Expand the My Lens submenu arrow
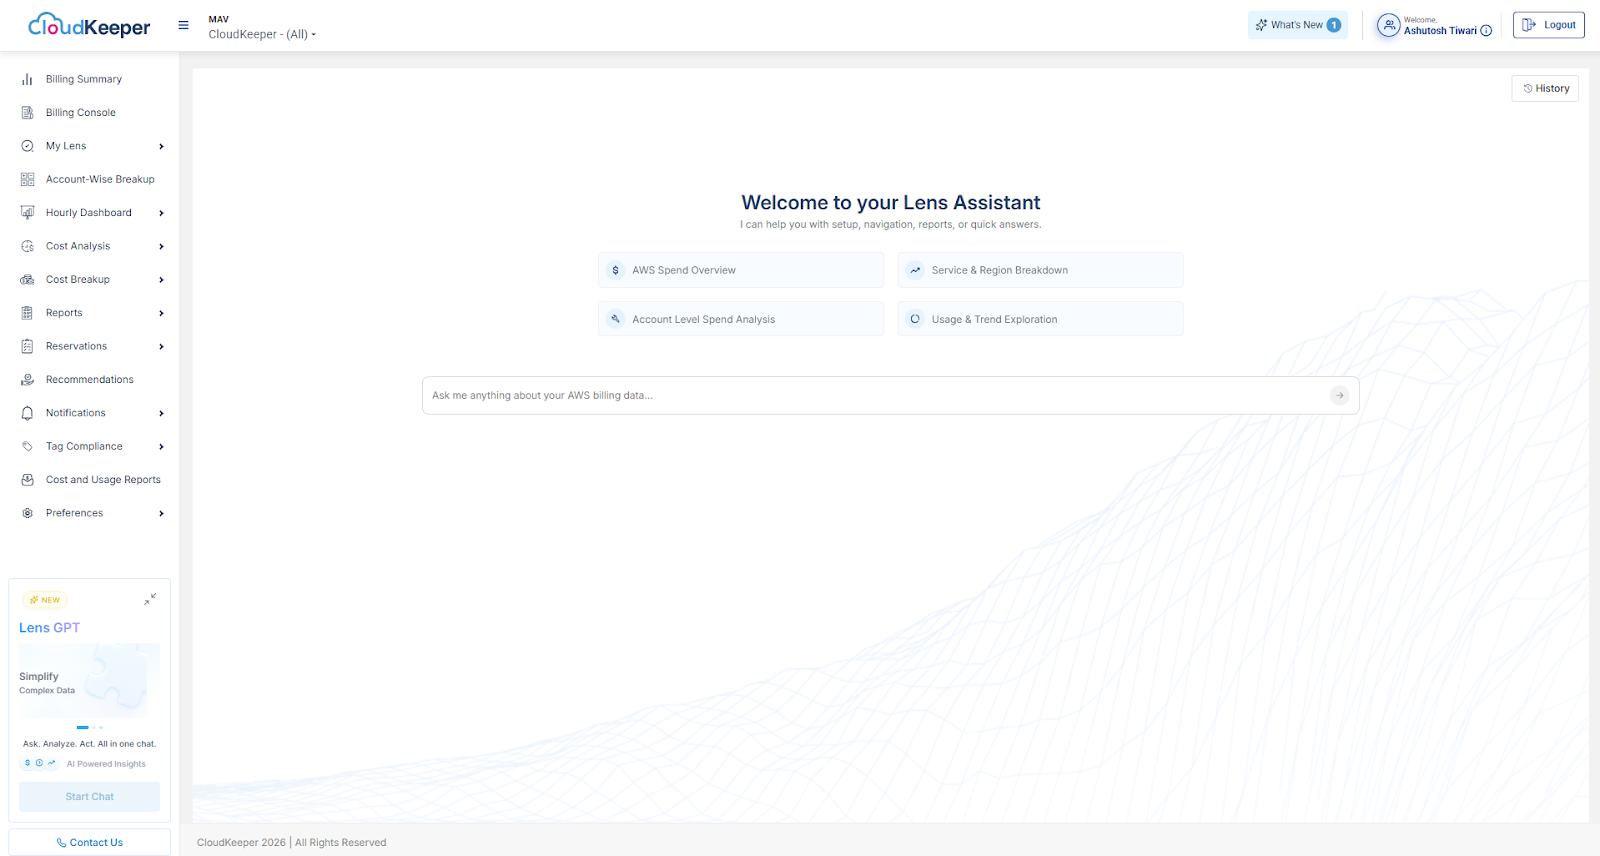1600x856 pixels. click(161, 146)
